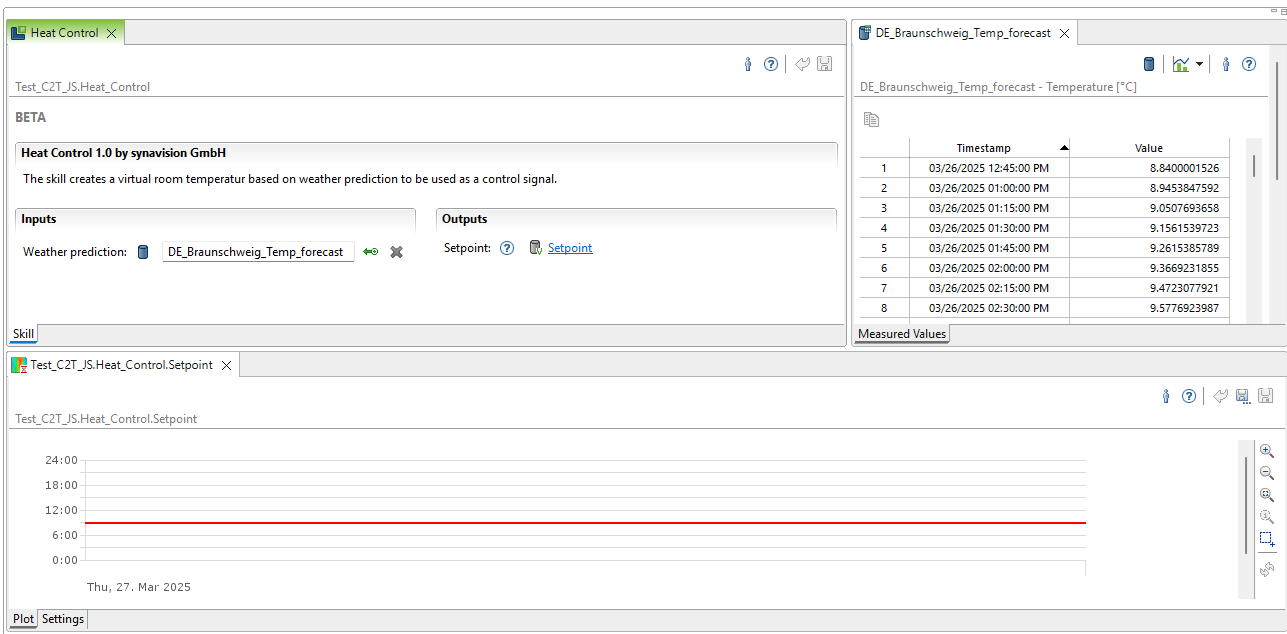Click the copy icon above the measured values table
The height and width of the screenshot is (634, 1287).
(x=872, y=120)
